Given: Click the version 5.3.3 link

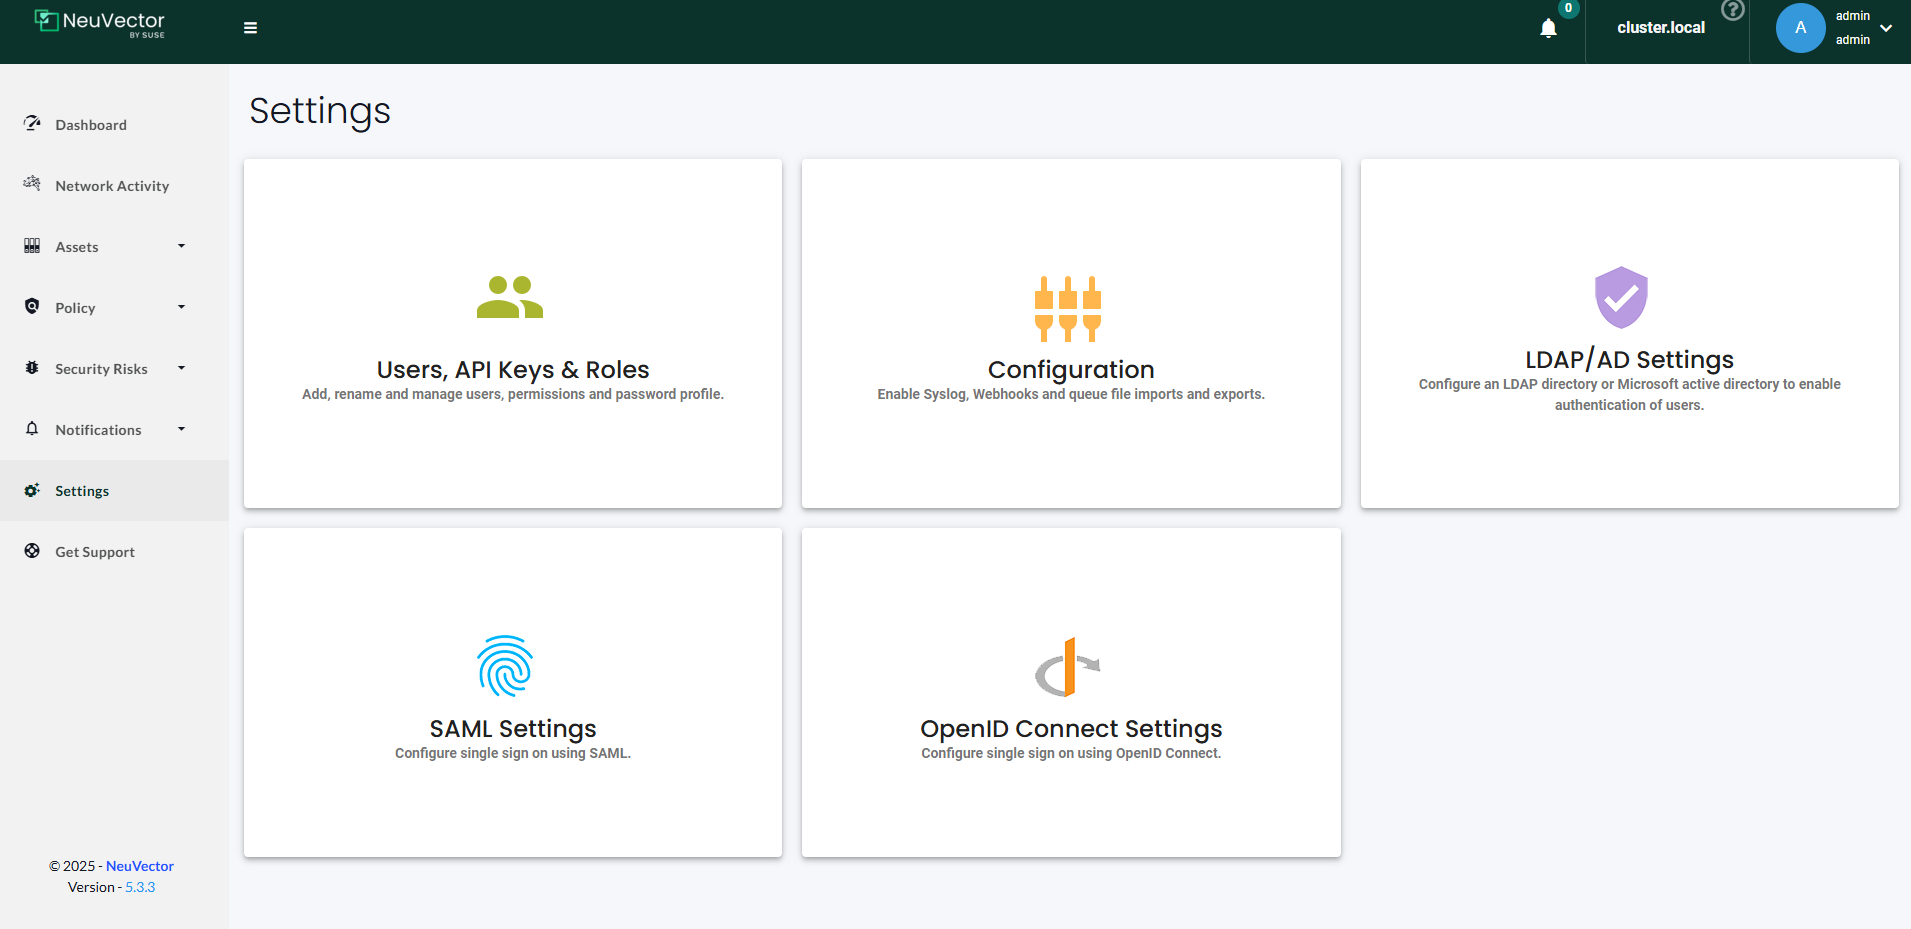Looking at the screenshot, I should coord(140,887).
